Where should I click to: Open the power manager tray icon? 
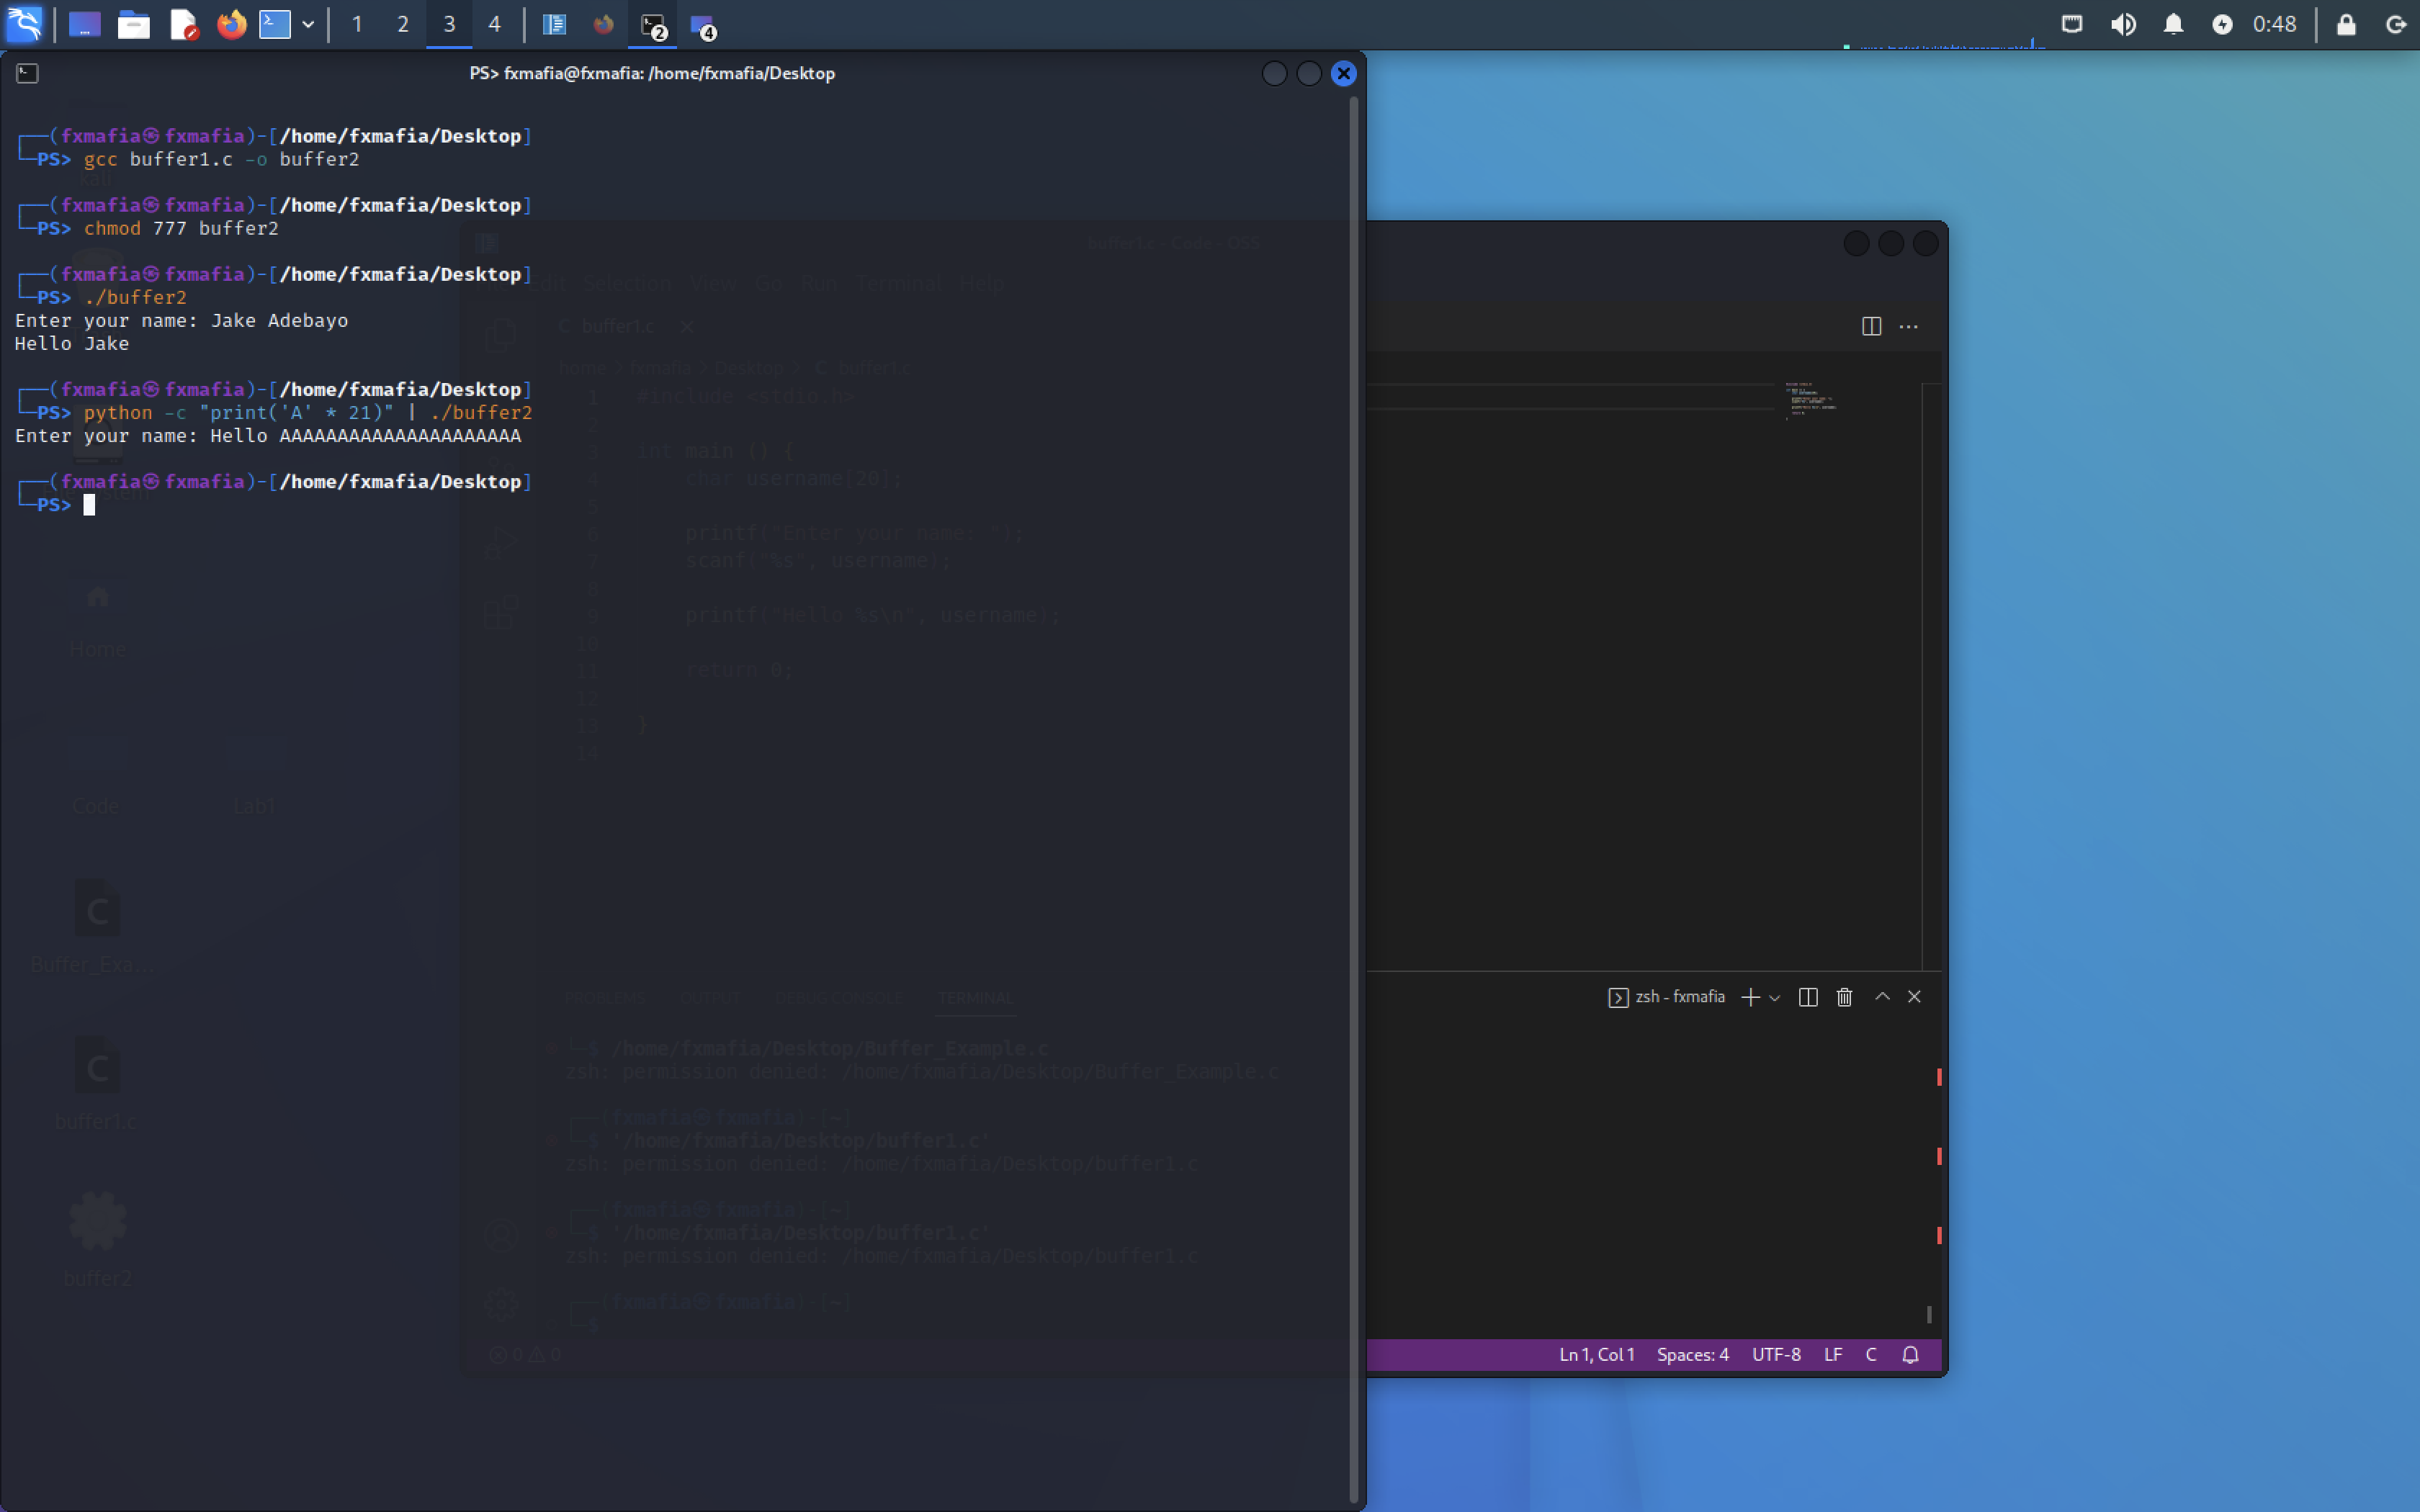point(2222,24)
